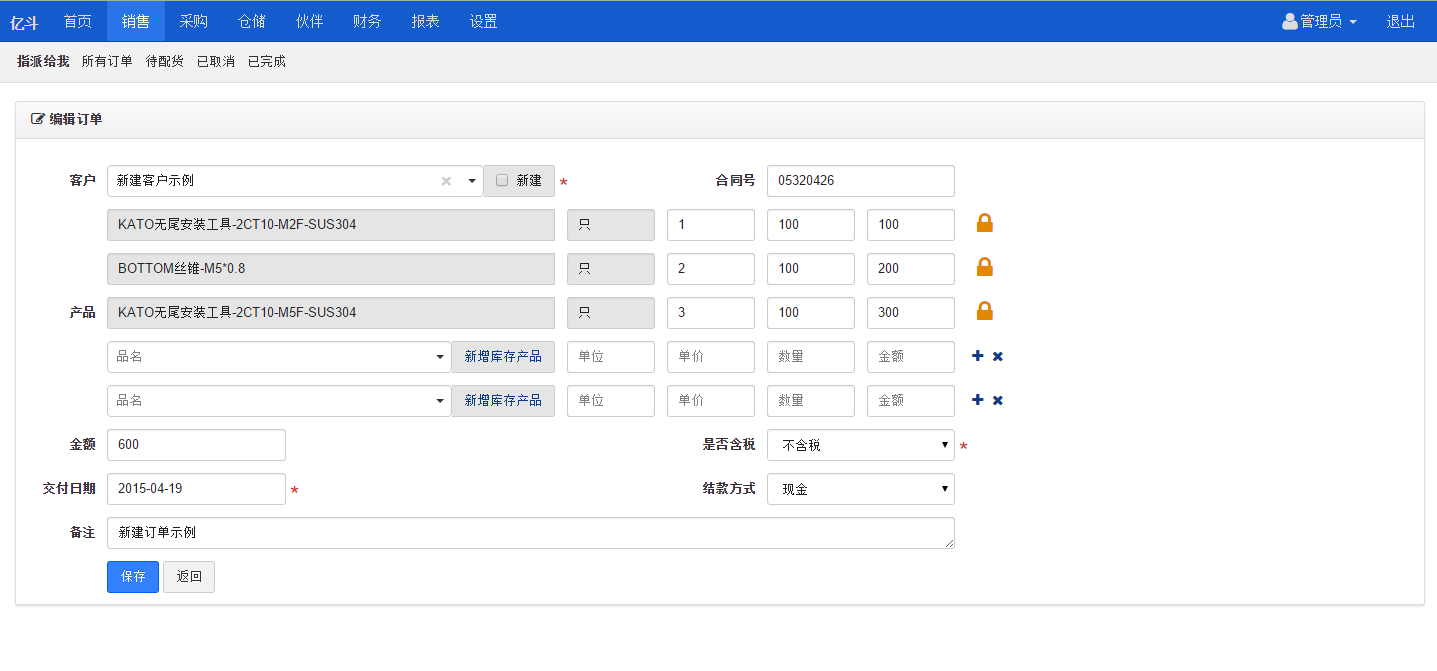Toggle the 新建 customer checkbox
The height and width of the screenshot is (671, 1437).
click(x=502, y=181)
